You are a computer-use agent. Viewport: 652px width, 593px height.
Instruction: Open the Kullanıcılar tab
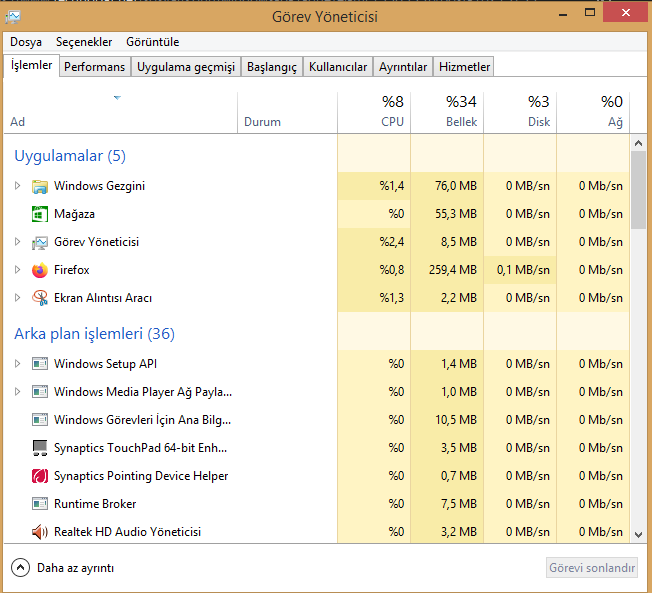pyautogui.click(x=338, y=67)
